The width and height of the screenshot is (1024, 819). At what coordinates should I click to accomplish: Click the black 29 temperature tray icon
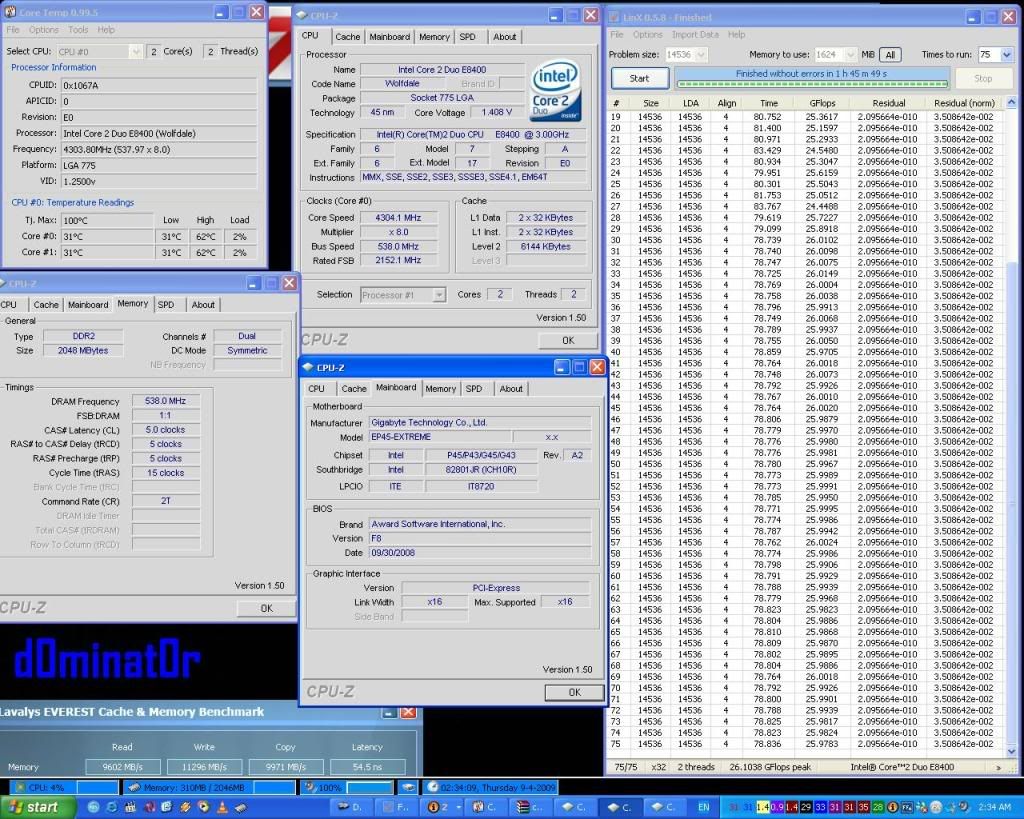pyautogui.click(x=806, y=807)
